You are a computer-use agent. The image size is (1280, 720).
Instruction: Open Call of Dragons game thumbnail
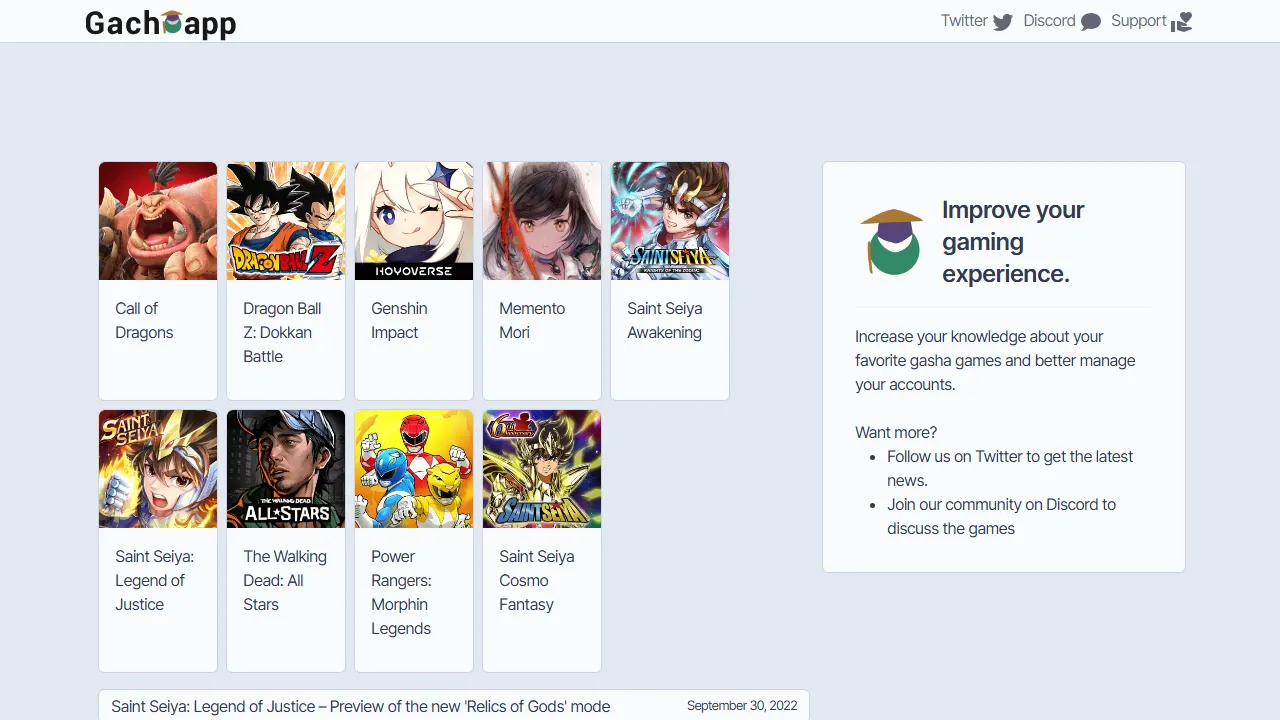[158, 221]
